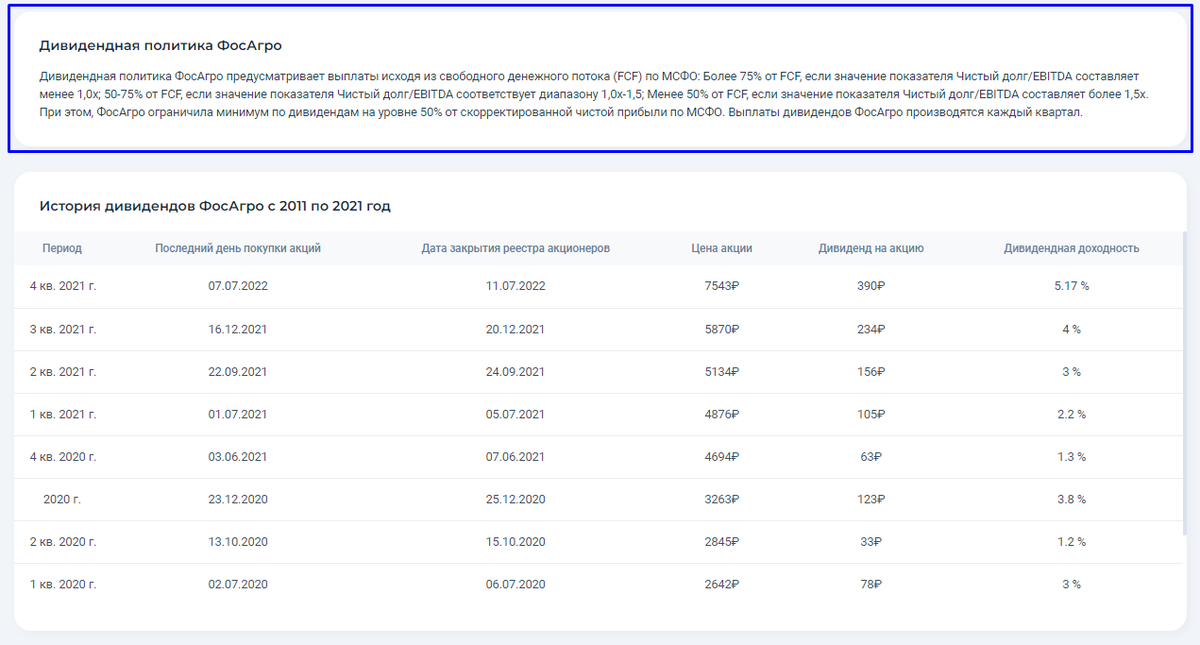1200x645 pixels.
Task: Select the '2 кв. 2020 г.' period cell
Action: pos(63,542)
